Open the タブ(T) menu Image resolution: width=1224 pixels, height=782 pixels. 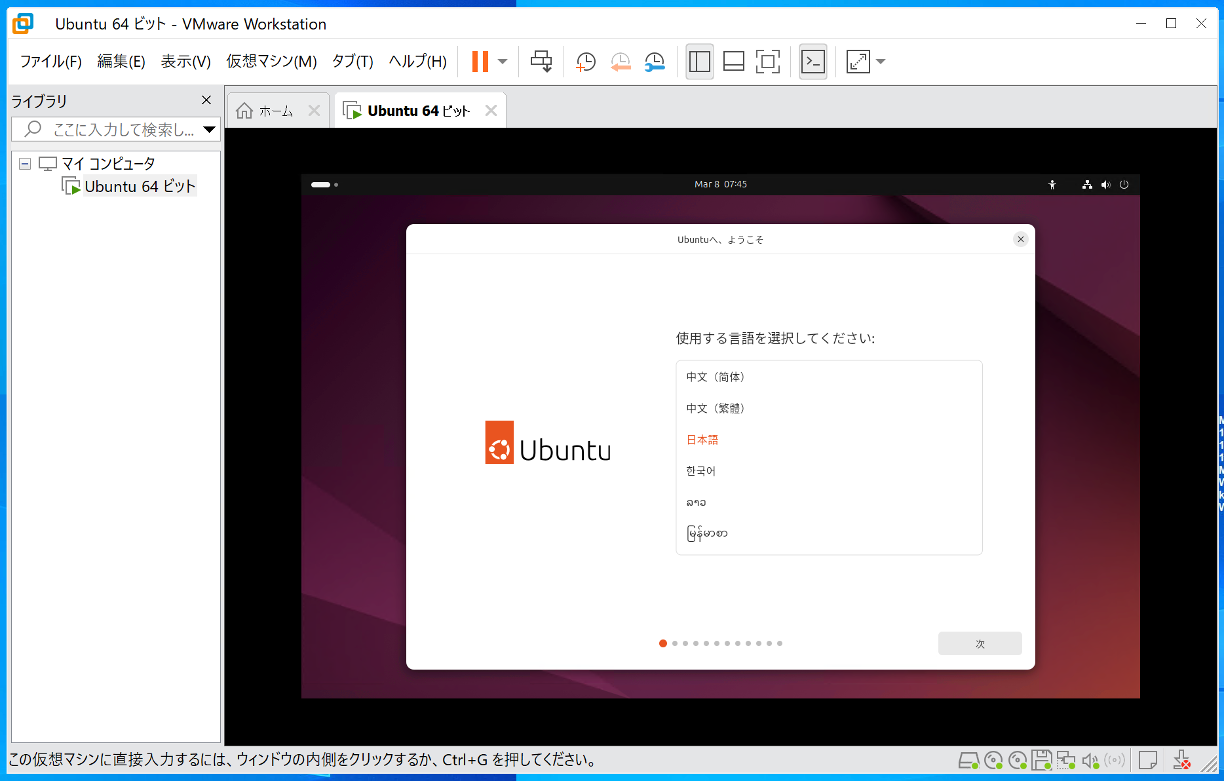click(x=352, y=61)
